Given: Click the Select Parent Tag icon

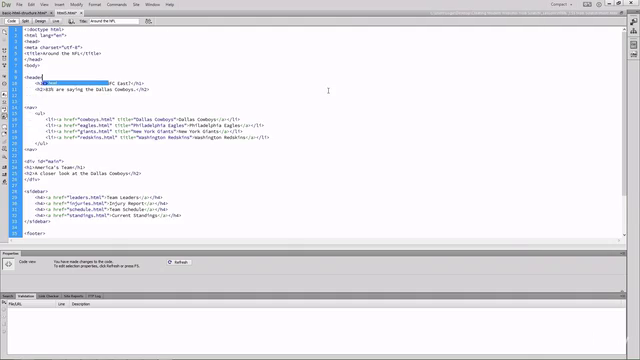Looking at the screenshot, I should coord(4,76).
